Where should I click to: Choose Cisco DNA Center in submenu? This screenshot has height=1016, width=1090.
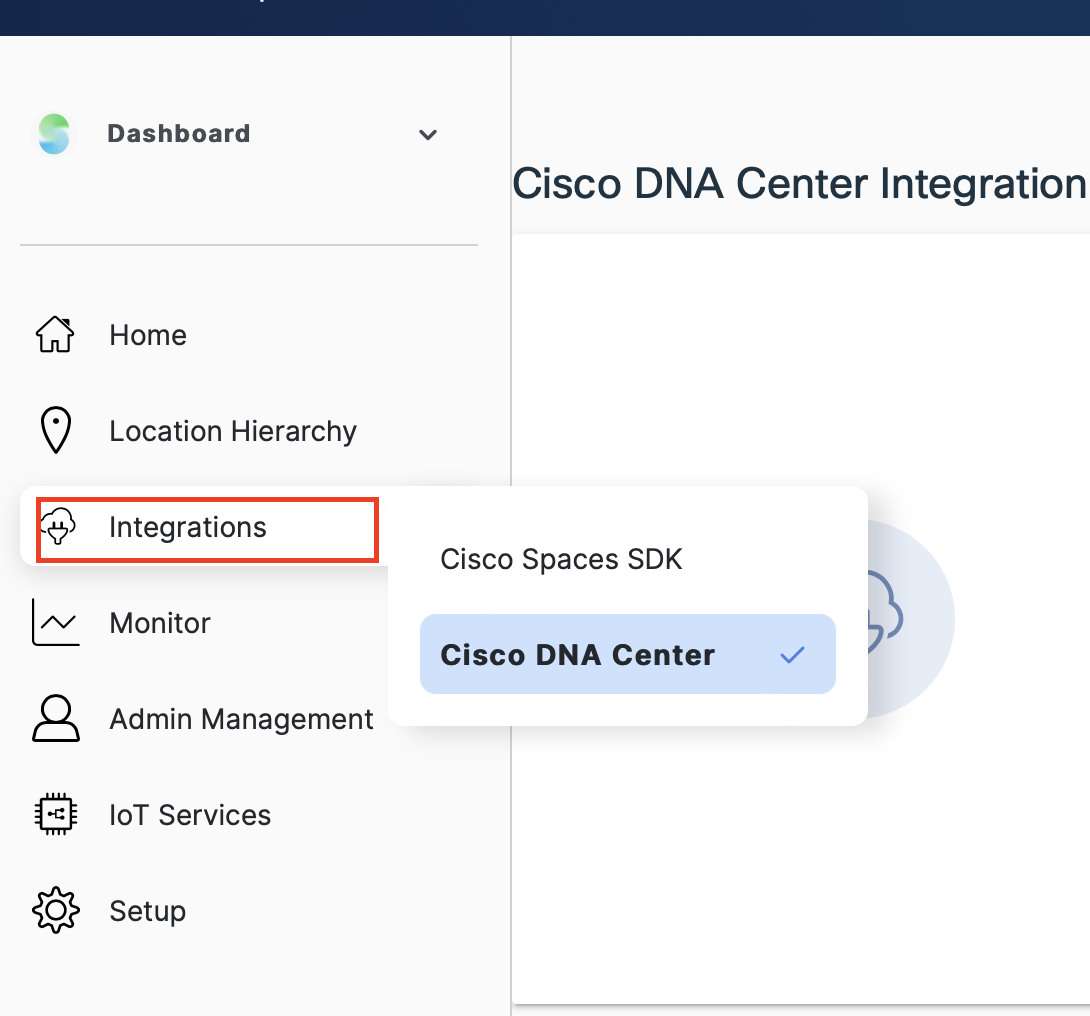(x=578, y=655)
